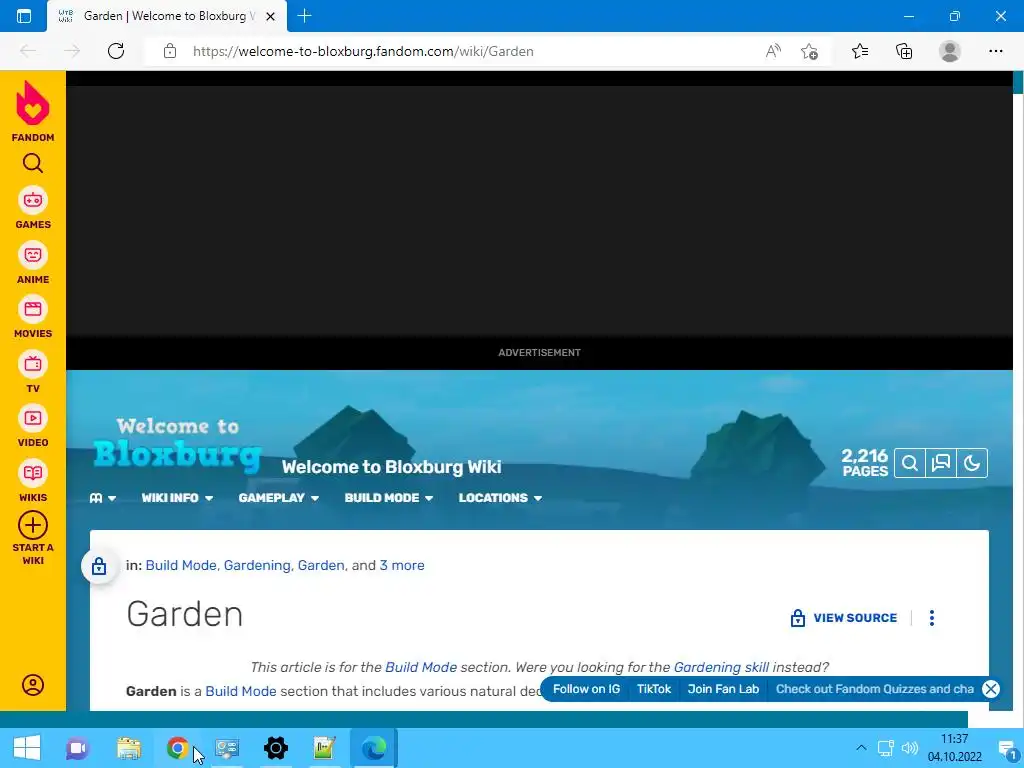This screenshot has height=768, width=1024.
Task: Open the notification center
Action: [x=1008, y=748]
